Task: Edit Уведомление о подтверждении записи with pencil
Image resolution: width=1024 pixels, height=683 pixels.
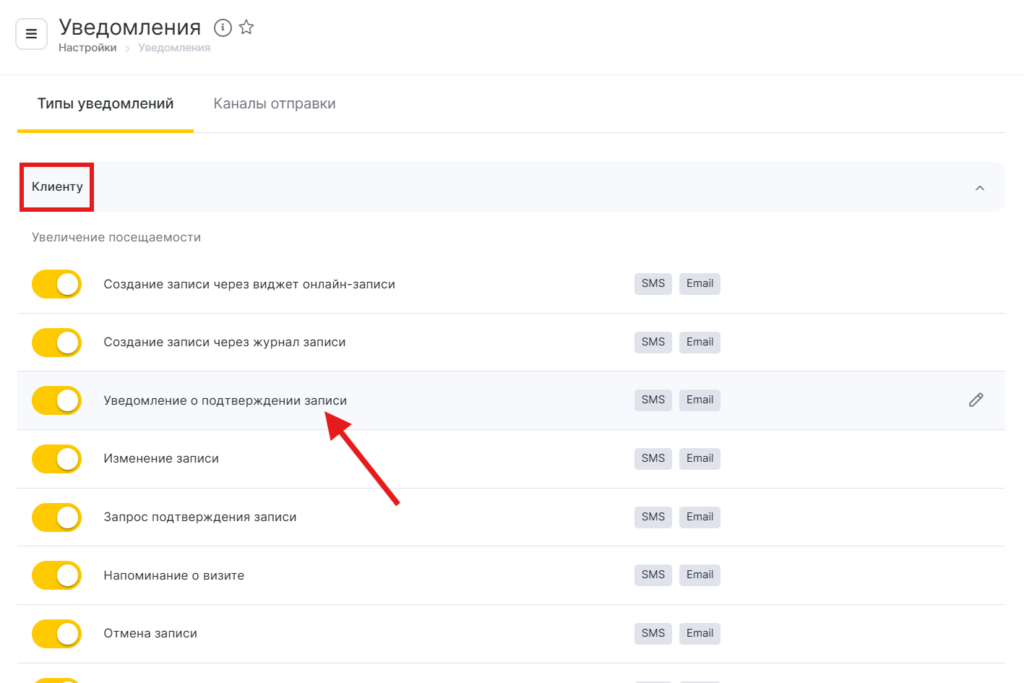Action: [x=976, y=400]
